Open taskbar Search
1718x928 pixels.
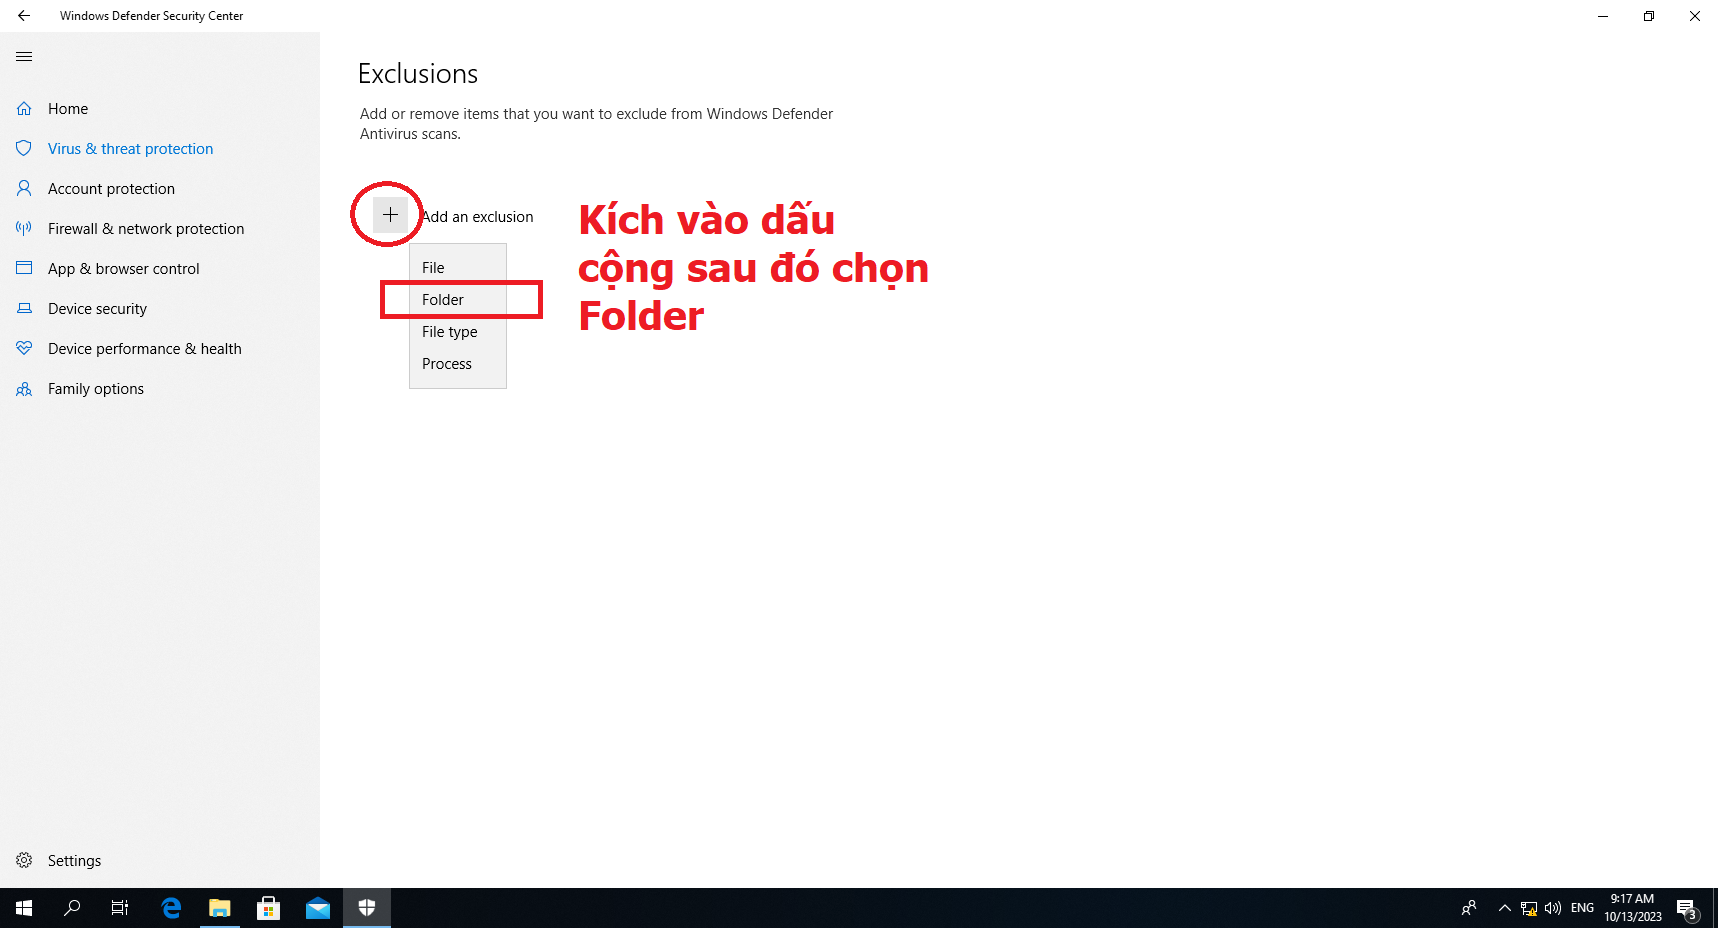[x=72, y=908]
